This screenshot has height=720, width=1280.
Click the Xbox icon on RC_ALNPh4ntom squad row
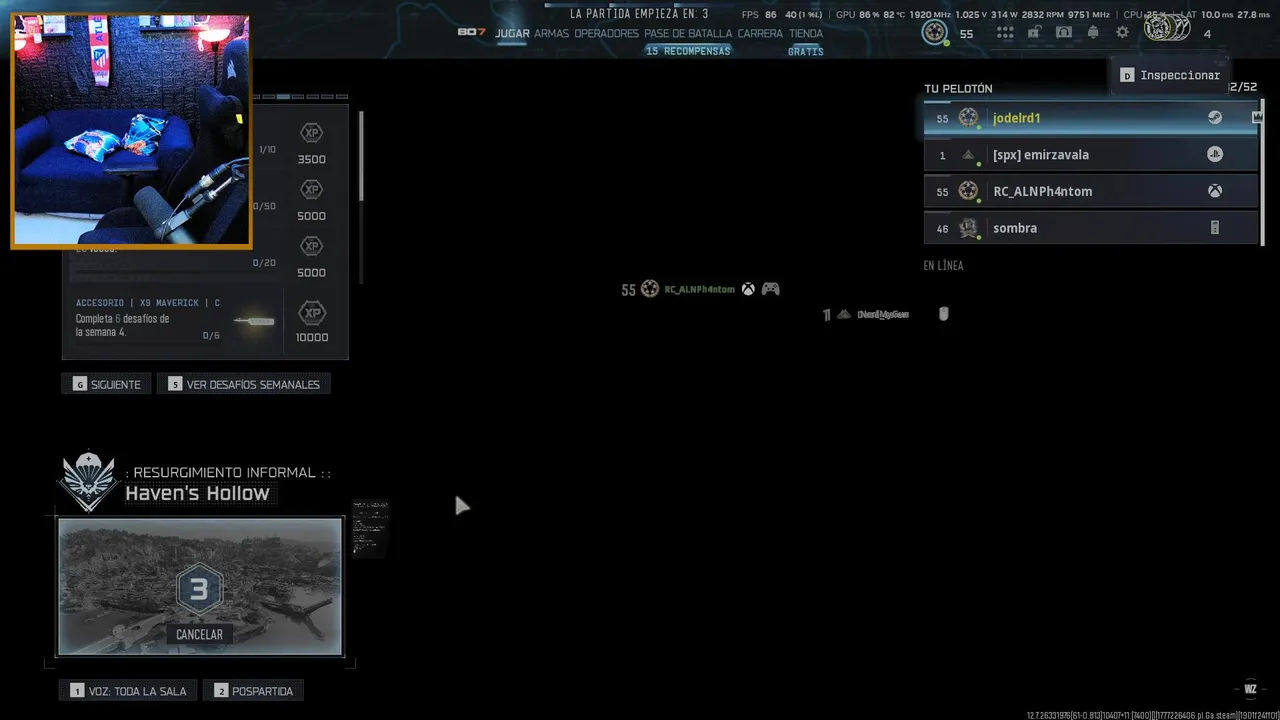[x=1214, y=191]
